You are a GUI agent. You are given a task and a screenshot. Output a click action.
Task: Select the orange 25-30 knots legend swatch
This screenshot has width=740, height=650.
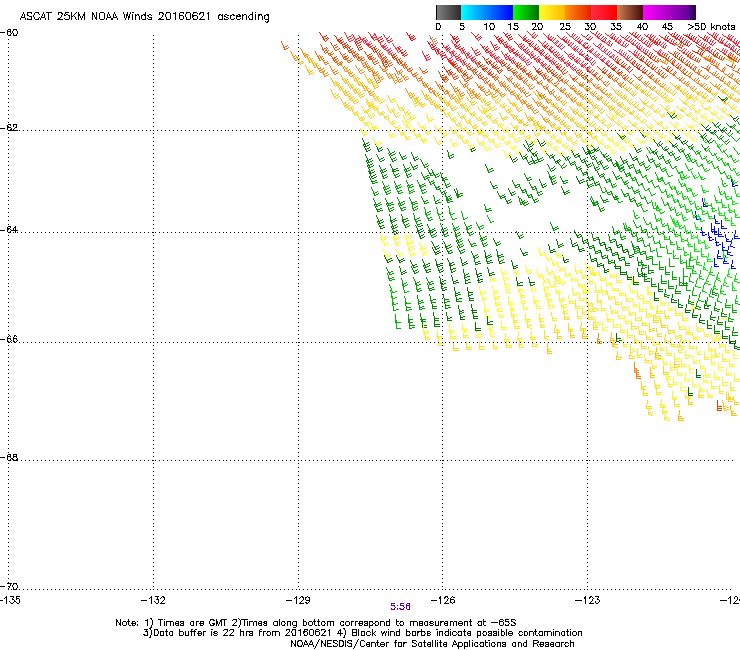578,12
